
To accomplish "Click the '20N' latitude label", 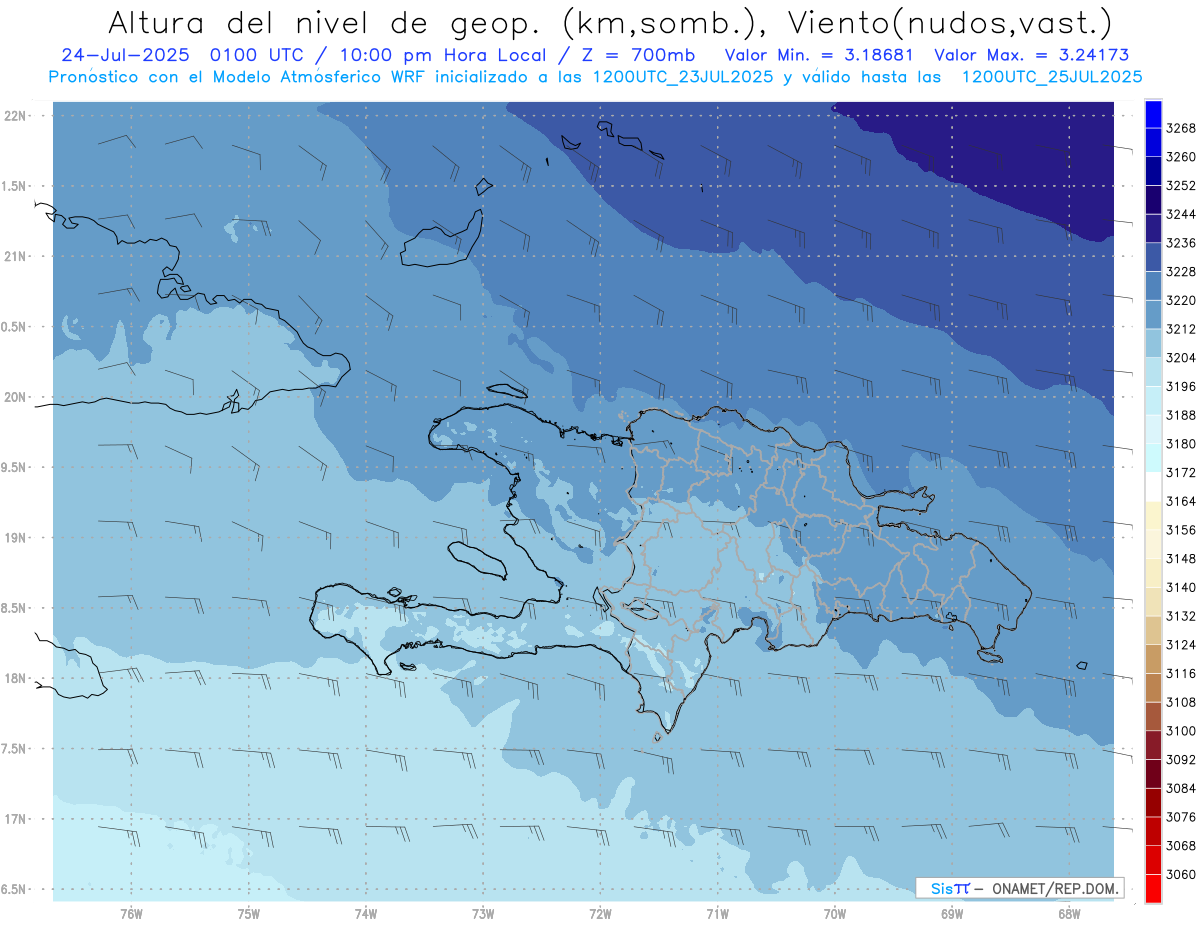I will click(x=17, y=397).
